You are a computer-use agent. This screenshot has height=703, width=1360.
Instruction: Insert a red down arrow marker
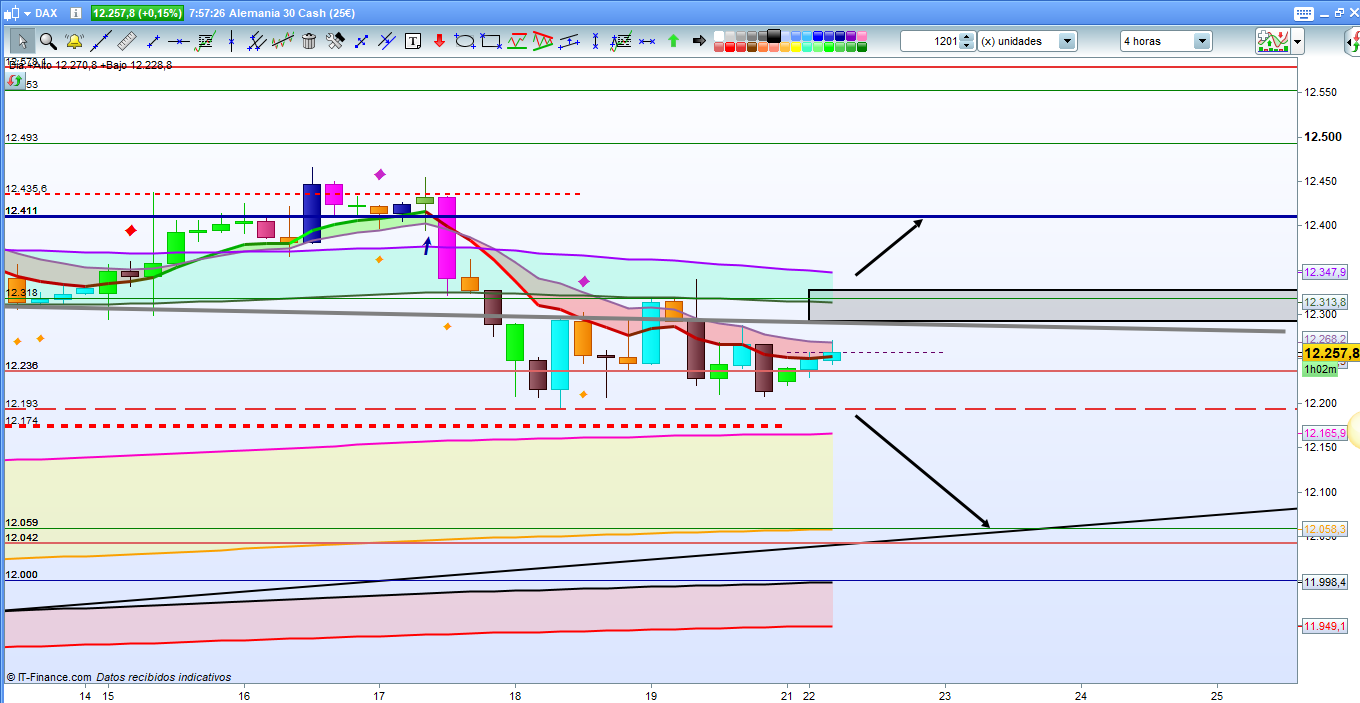click(439, 41)
